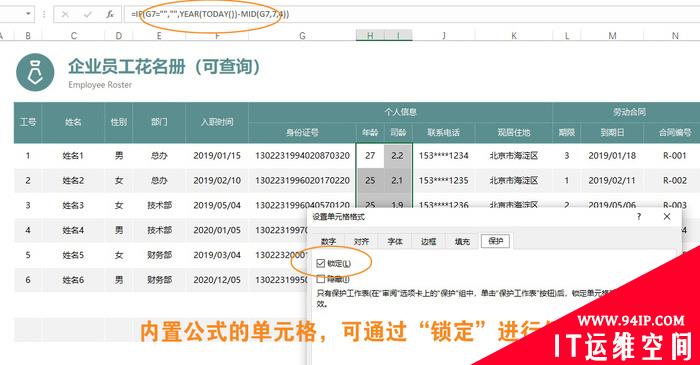Select column H header
This screenshot has width=700, height=365.
(370, 36)
